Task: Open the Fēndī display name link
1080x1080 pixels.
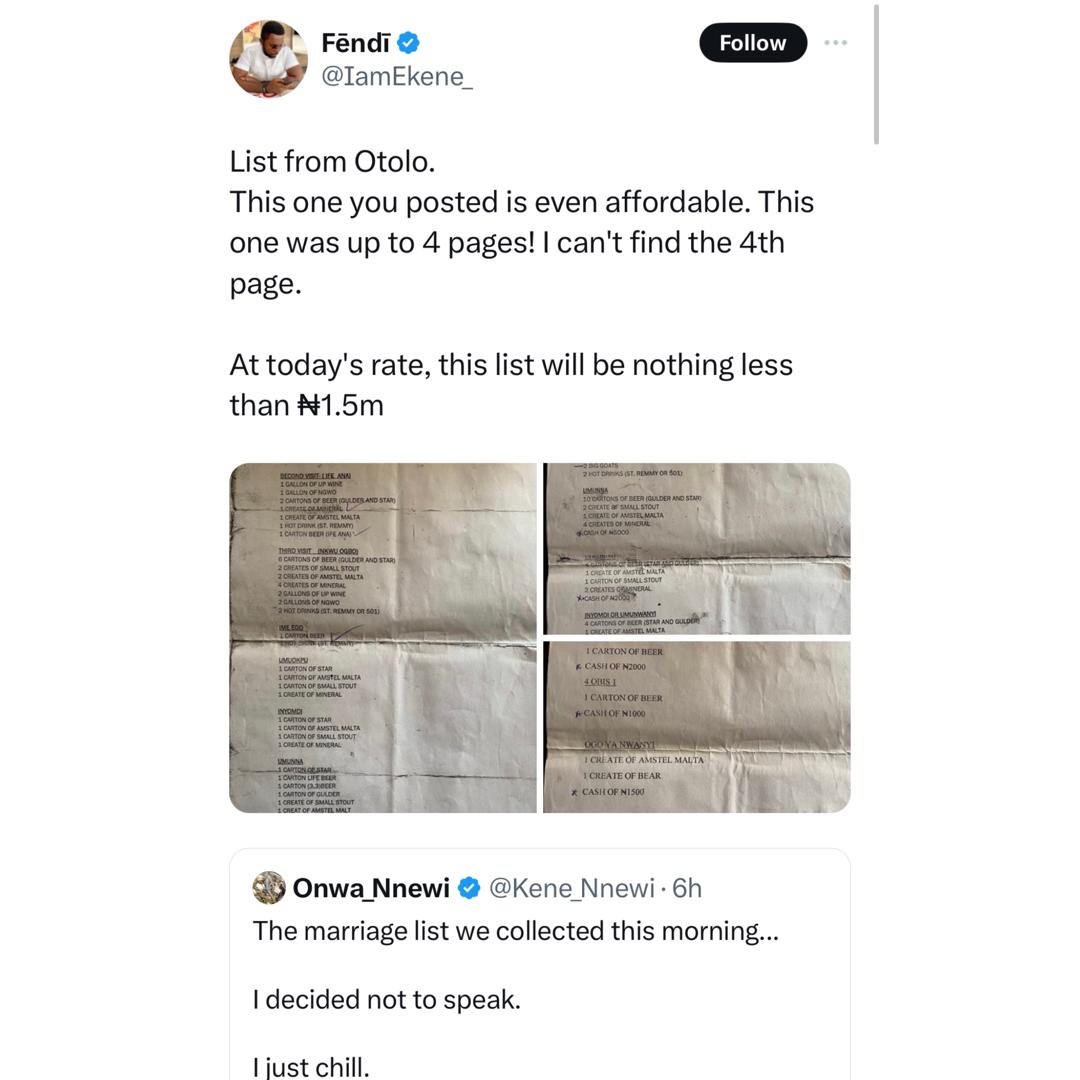Action: click(354, 43)
